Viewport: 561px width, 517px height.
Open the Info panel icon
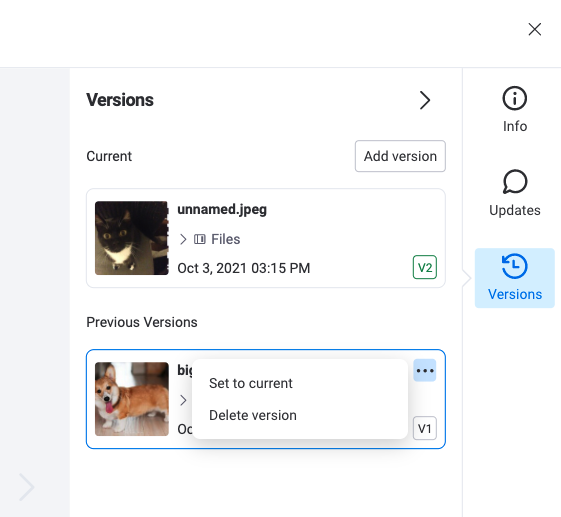[x=514, y=98]
